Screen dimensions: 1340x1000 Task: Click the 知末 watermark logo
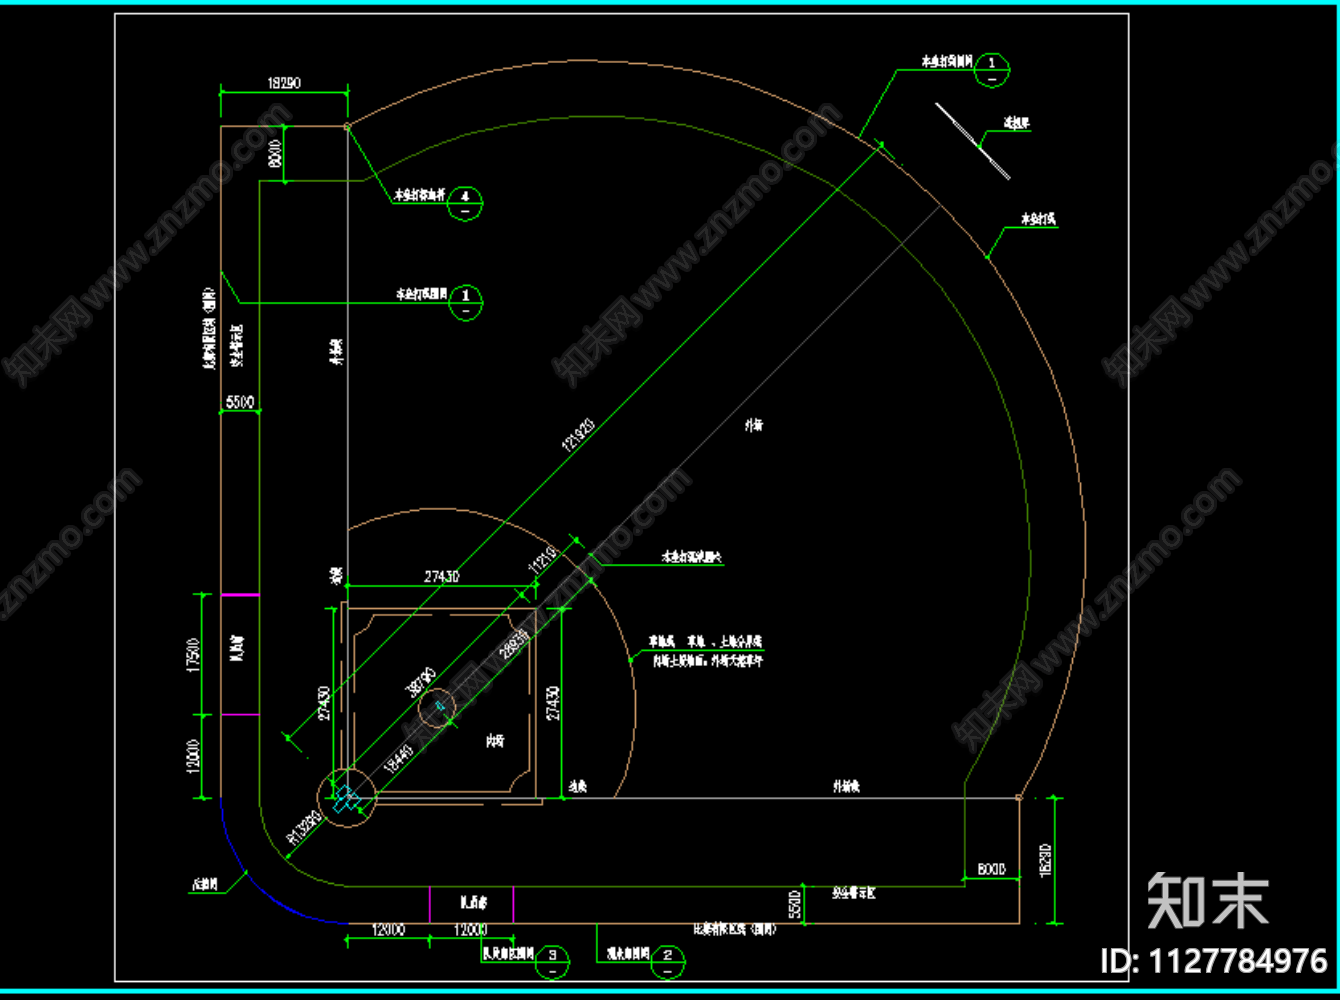[1207, 901]
